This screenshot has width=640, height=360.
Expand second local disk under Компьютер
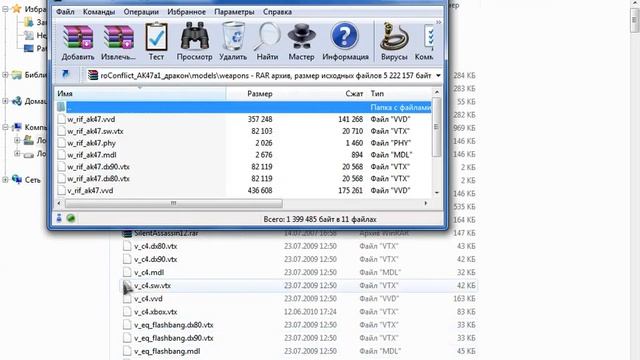tap(17, 153)
